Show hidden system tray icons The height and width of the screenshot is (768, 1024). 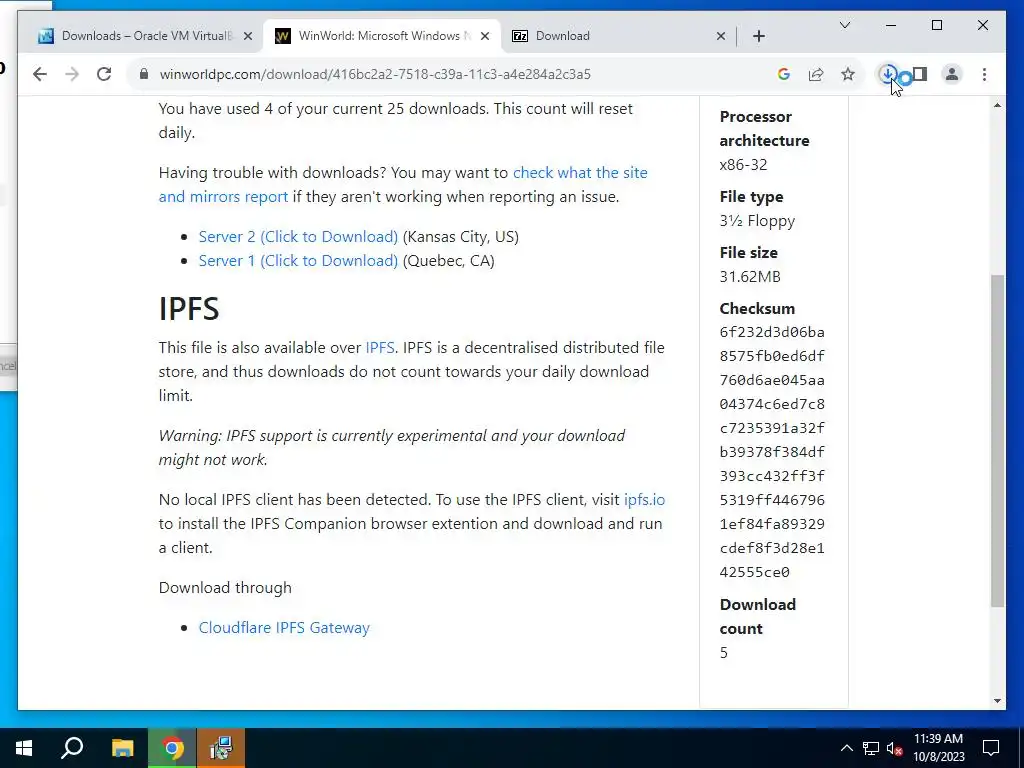point(846,748)
